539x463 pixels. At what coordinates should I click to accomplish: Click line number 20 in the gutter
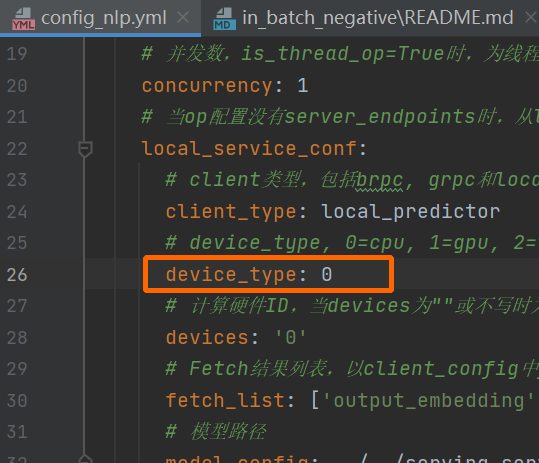17,86
